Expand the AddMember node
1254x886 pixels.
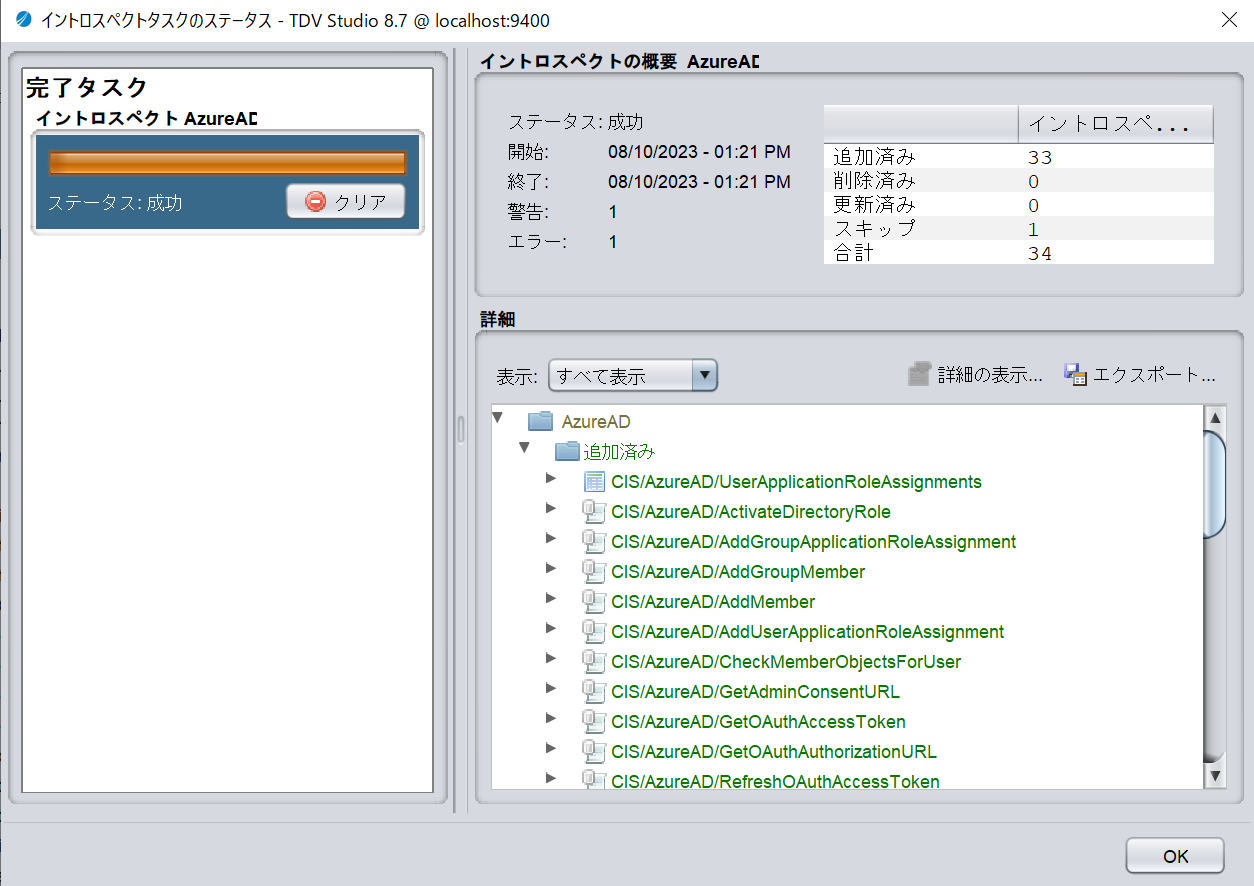coord(551,598)
